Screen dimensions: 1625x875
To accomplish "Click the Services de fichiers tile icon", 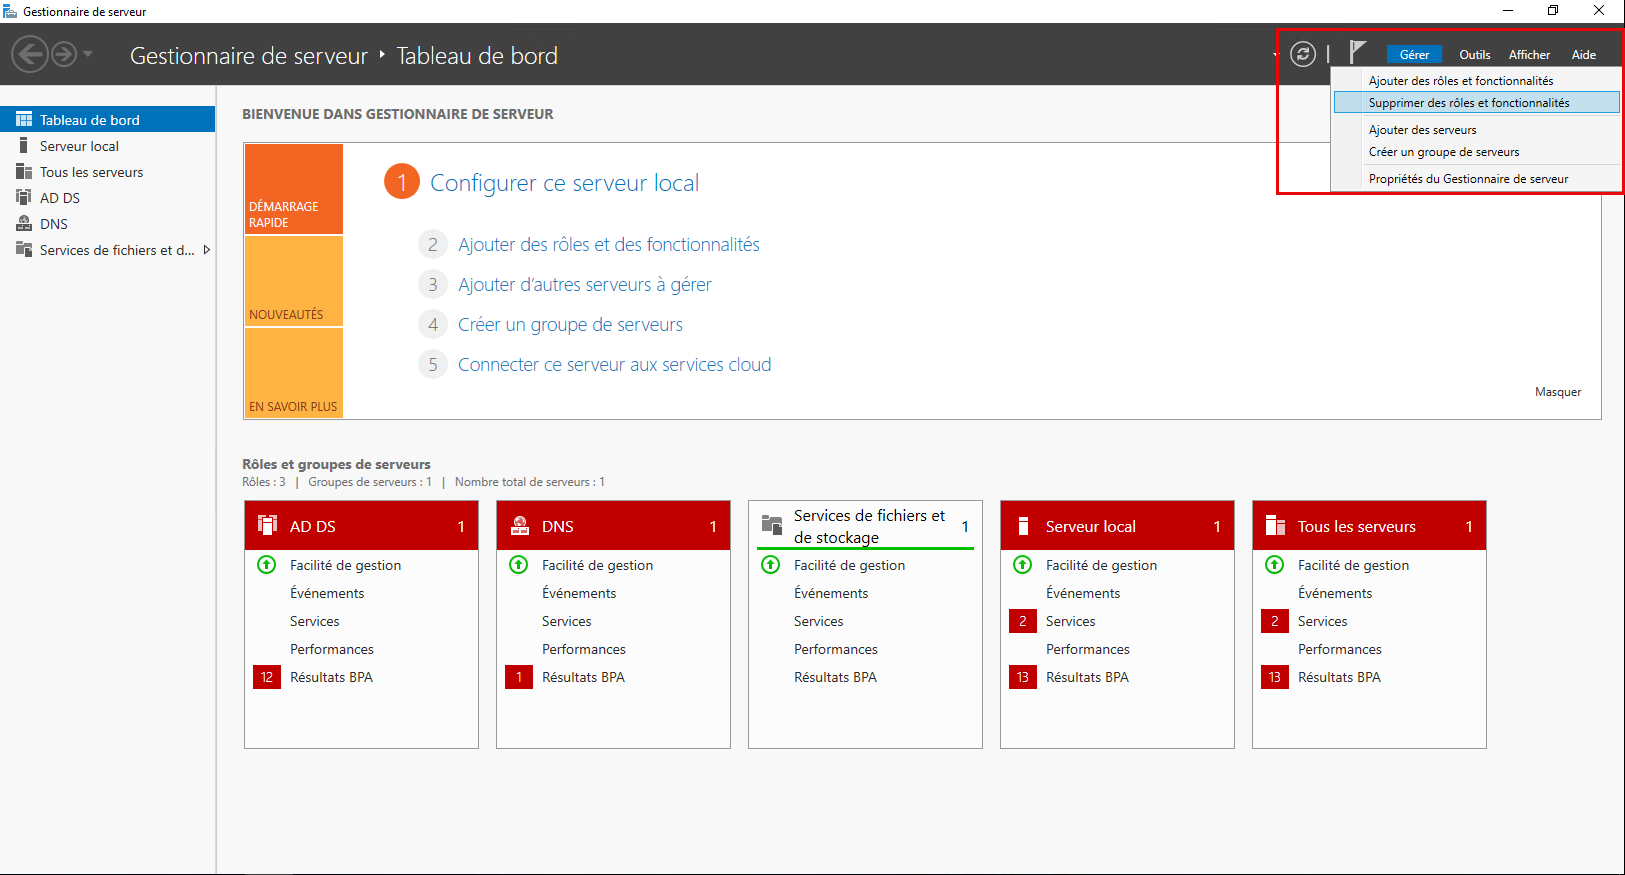I will [772, 525].
